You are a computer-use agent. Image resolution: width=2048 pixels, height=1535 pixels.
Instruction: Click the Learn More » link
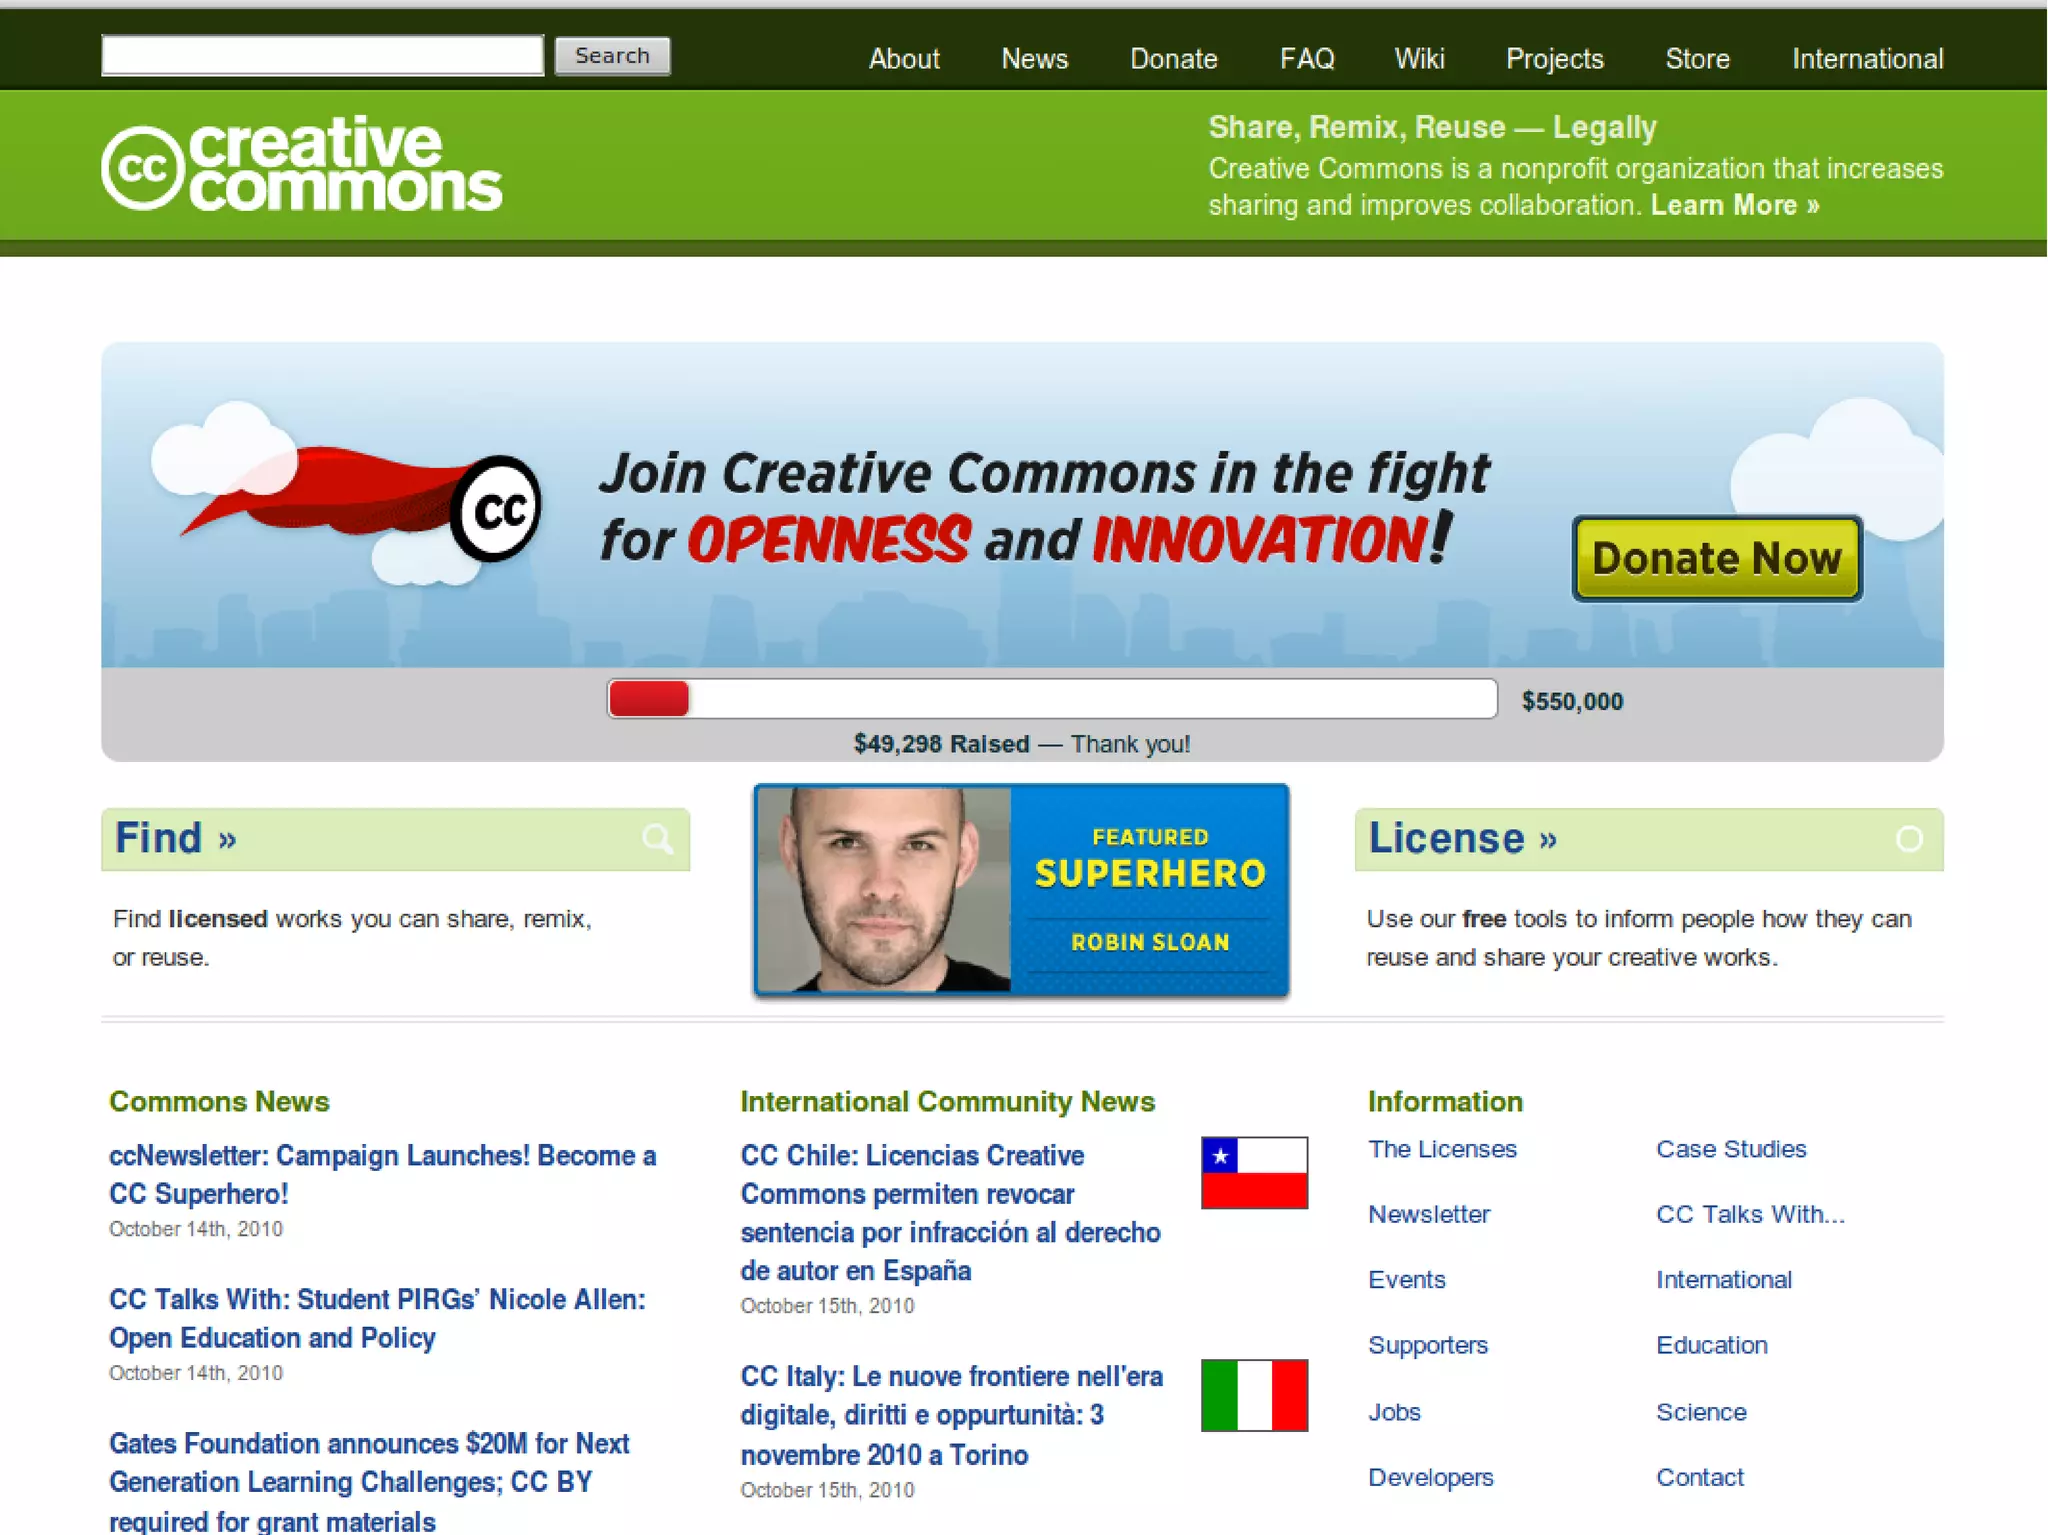click(x=1734, y=205)
